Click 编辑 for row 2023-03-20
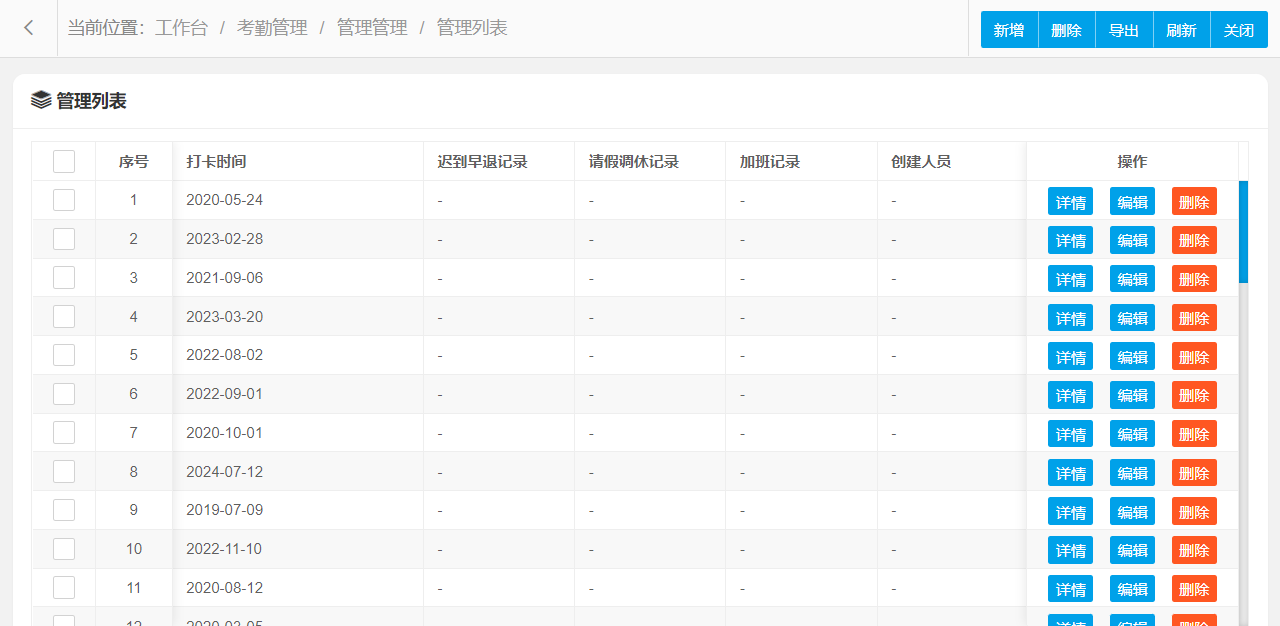 [x=1132, y=318]
